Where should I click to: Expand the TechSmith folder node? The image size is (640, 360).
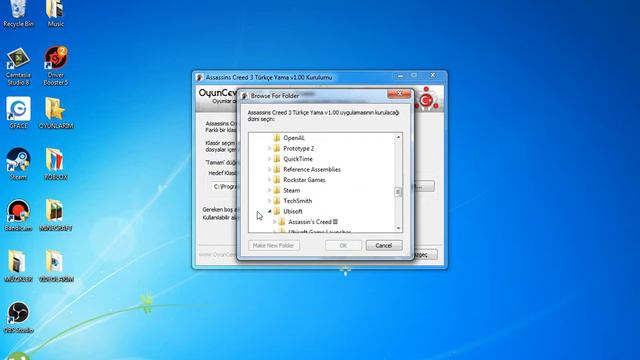pyautogui.click(x=269, y=201)
